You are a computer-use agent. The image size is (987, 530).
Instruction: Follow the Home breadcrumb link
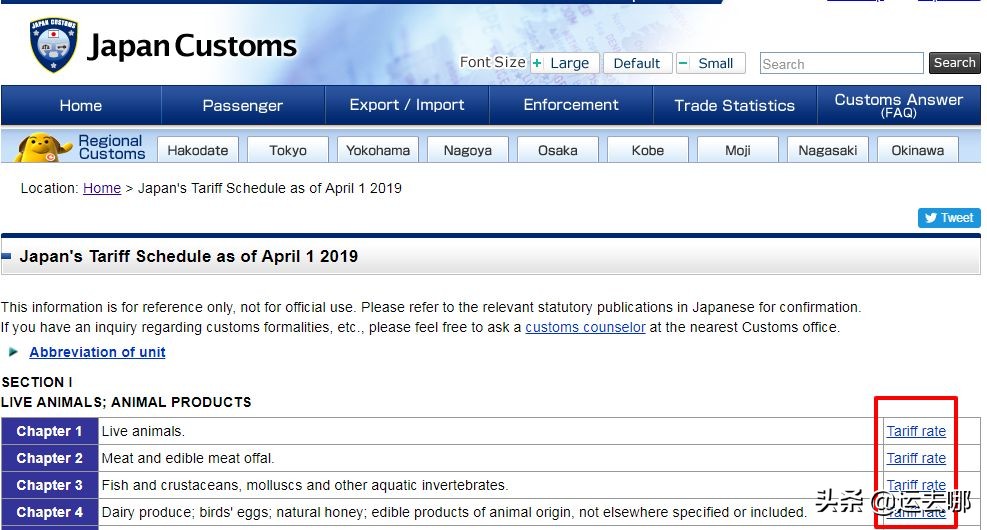point(102,188)
